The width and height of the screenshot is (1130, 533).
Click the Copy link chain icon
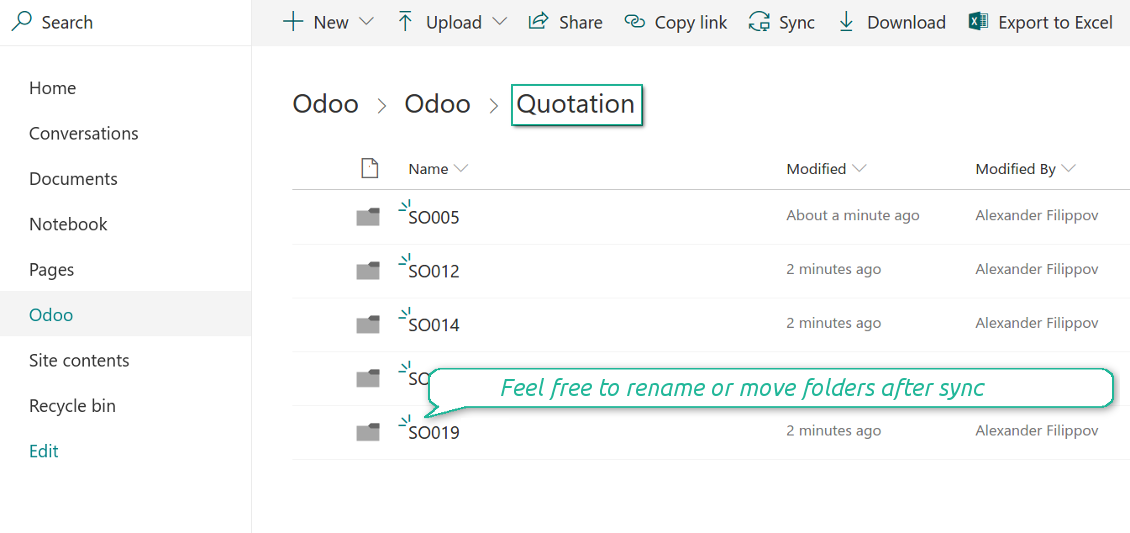(x=635, y=21)
